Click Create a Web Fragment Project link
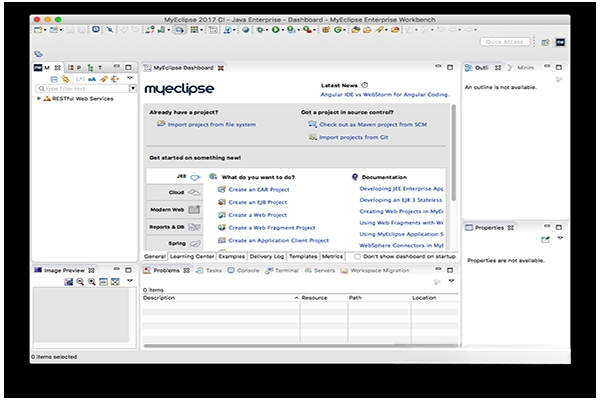 pyautogui.click(x=272, y=228)
